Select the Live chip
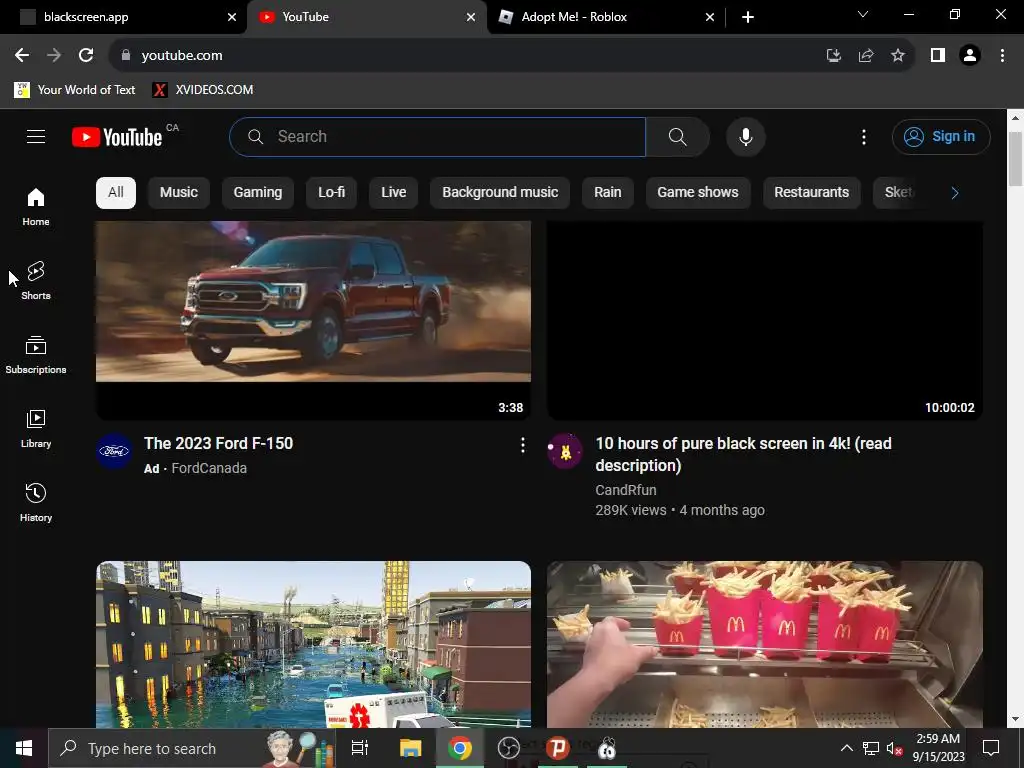The height and width of the screenshot is (768, 1024). click(394, 193)
